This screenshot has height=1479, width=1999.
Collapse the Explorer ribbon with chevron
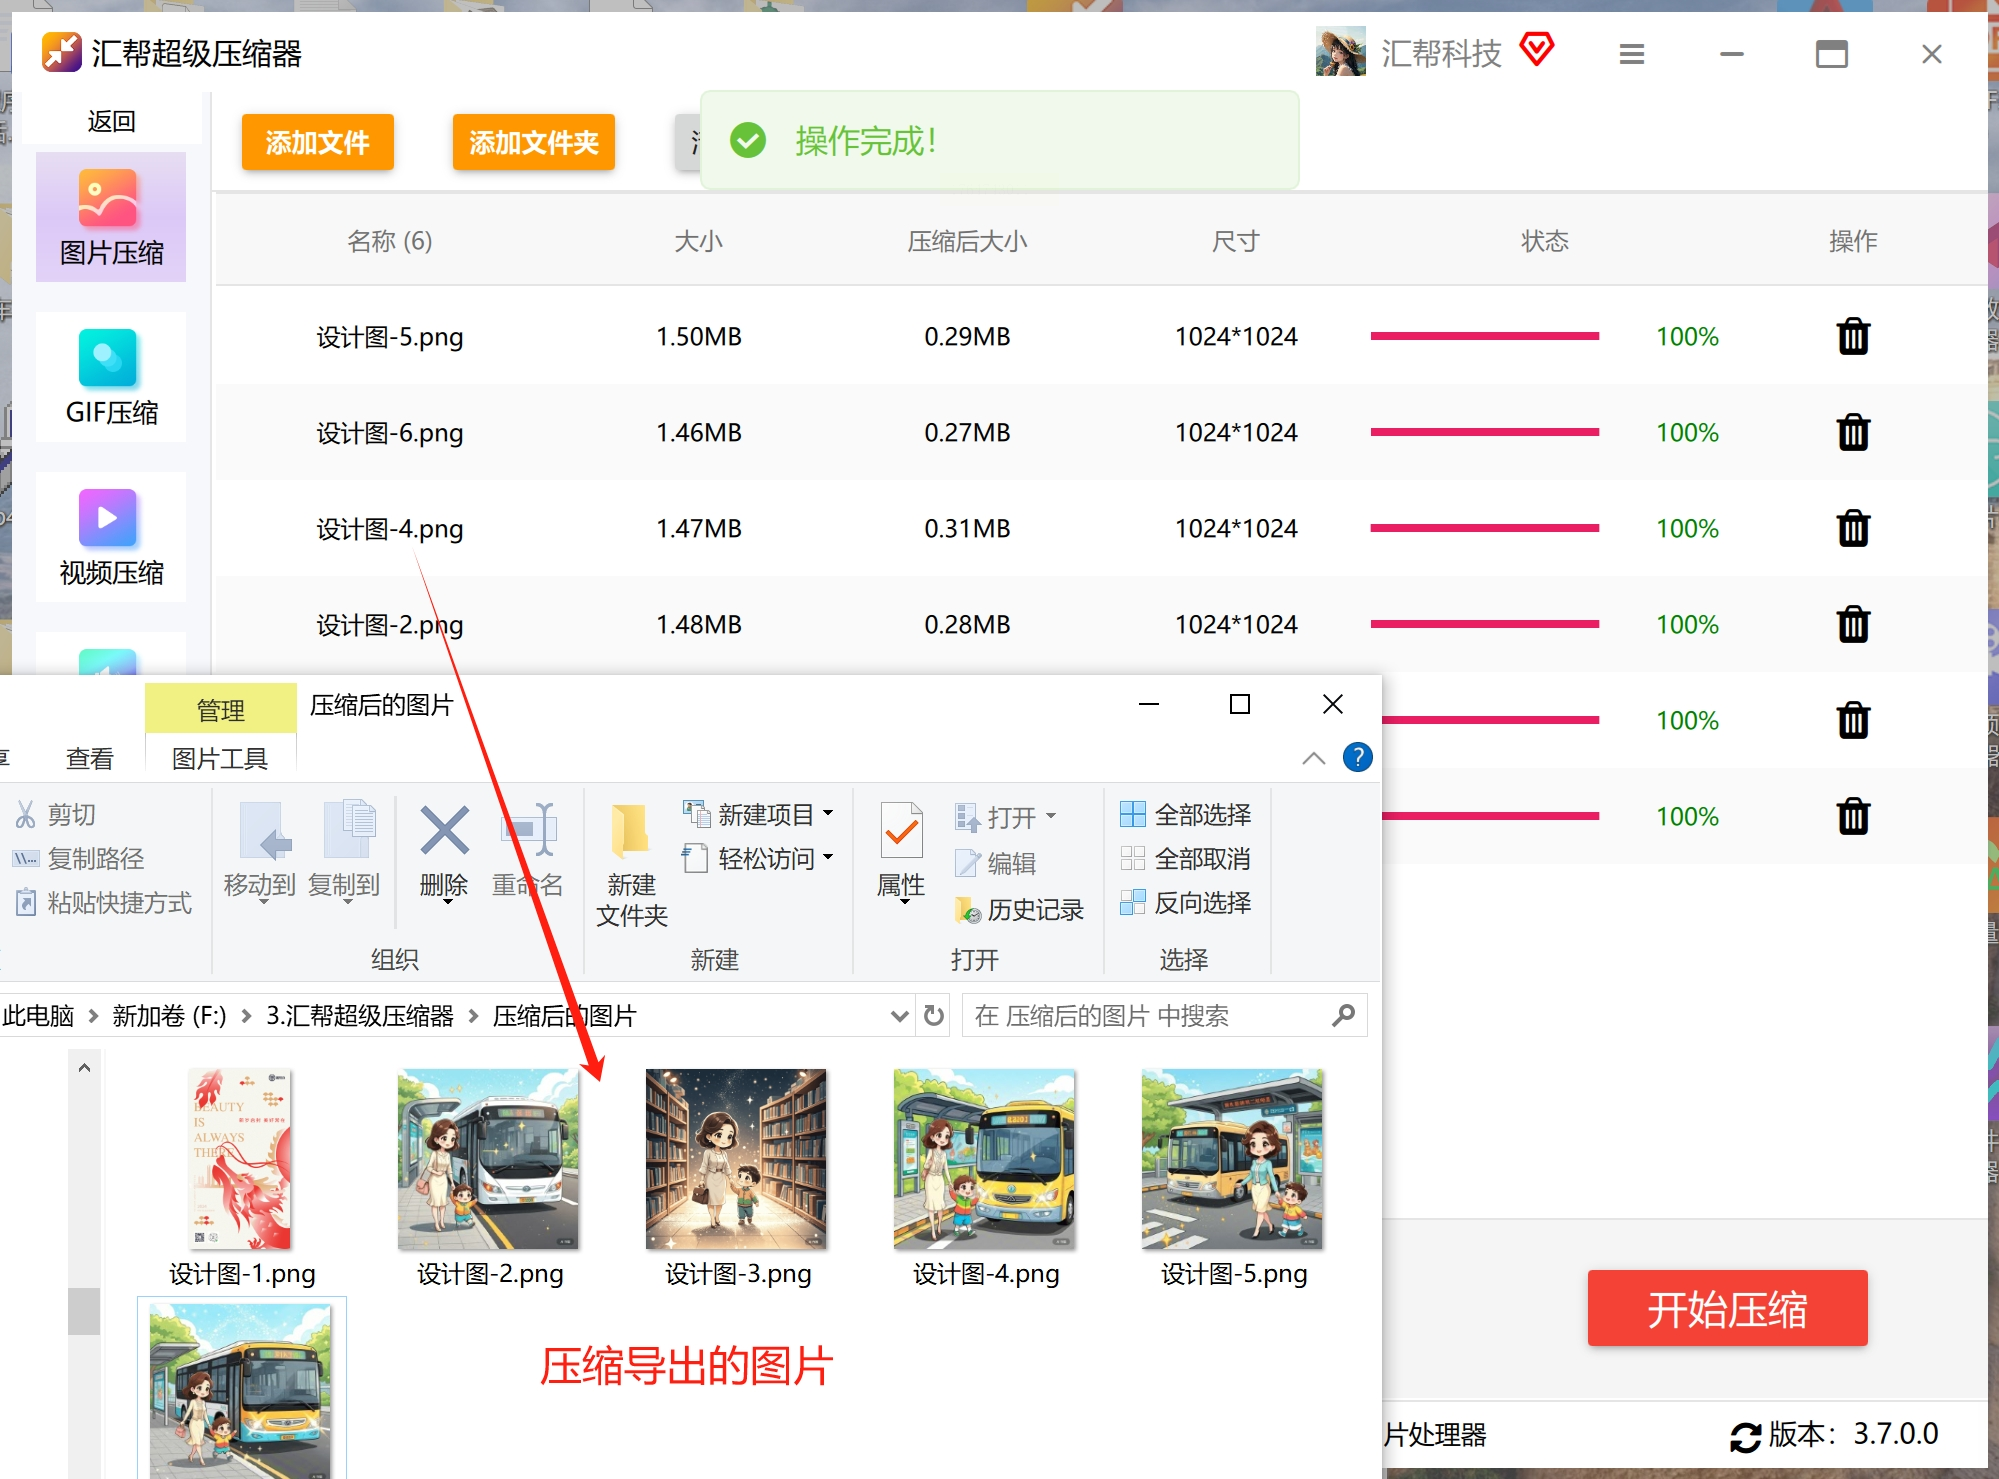coord(1313,758)
